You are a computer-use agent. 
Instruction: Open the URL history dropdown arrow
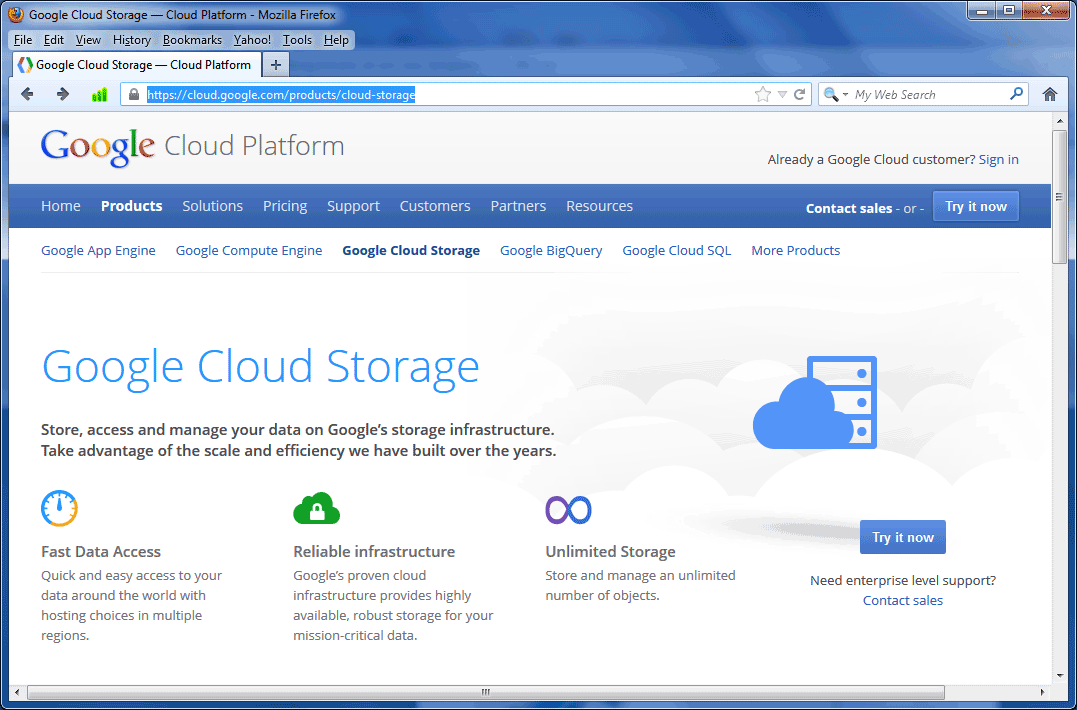click(x=782, y=95)
